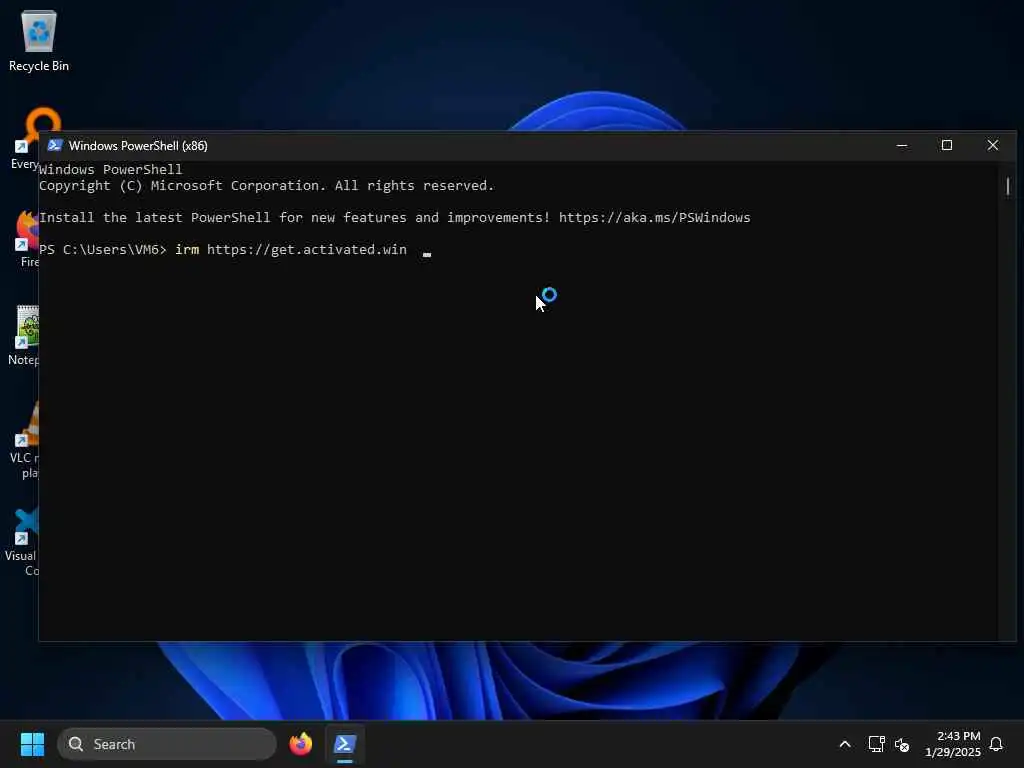The image size is (1024, 768).
Task: Maximize the PowerShell window
Action: (x=947, y=145)
